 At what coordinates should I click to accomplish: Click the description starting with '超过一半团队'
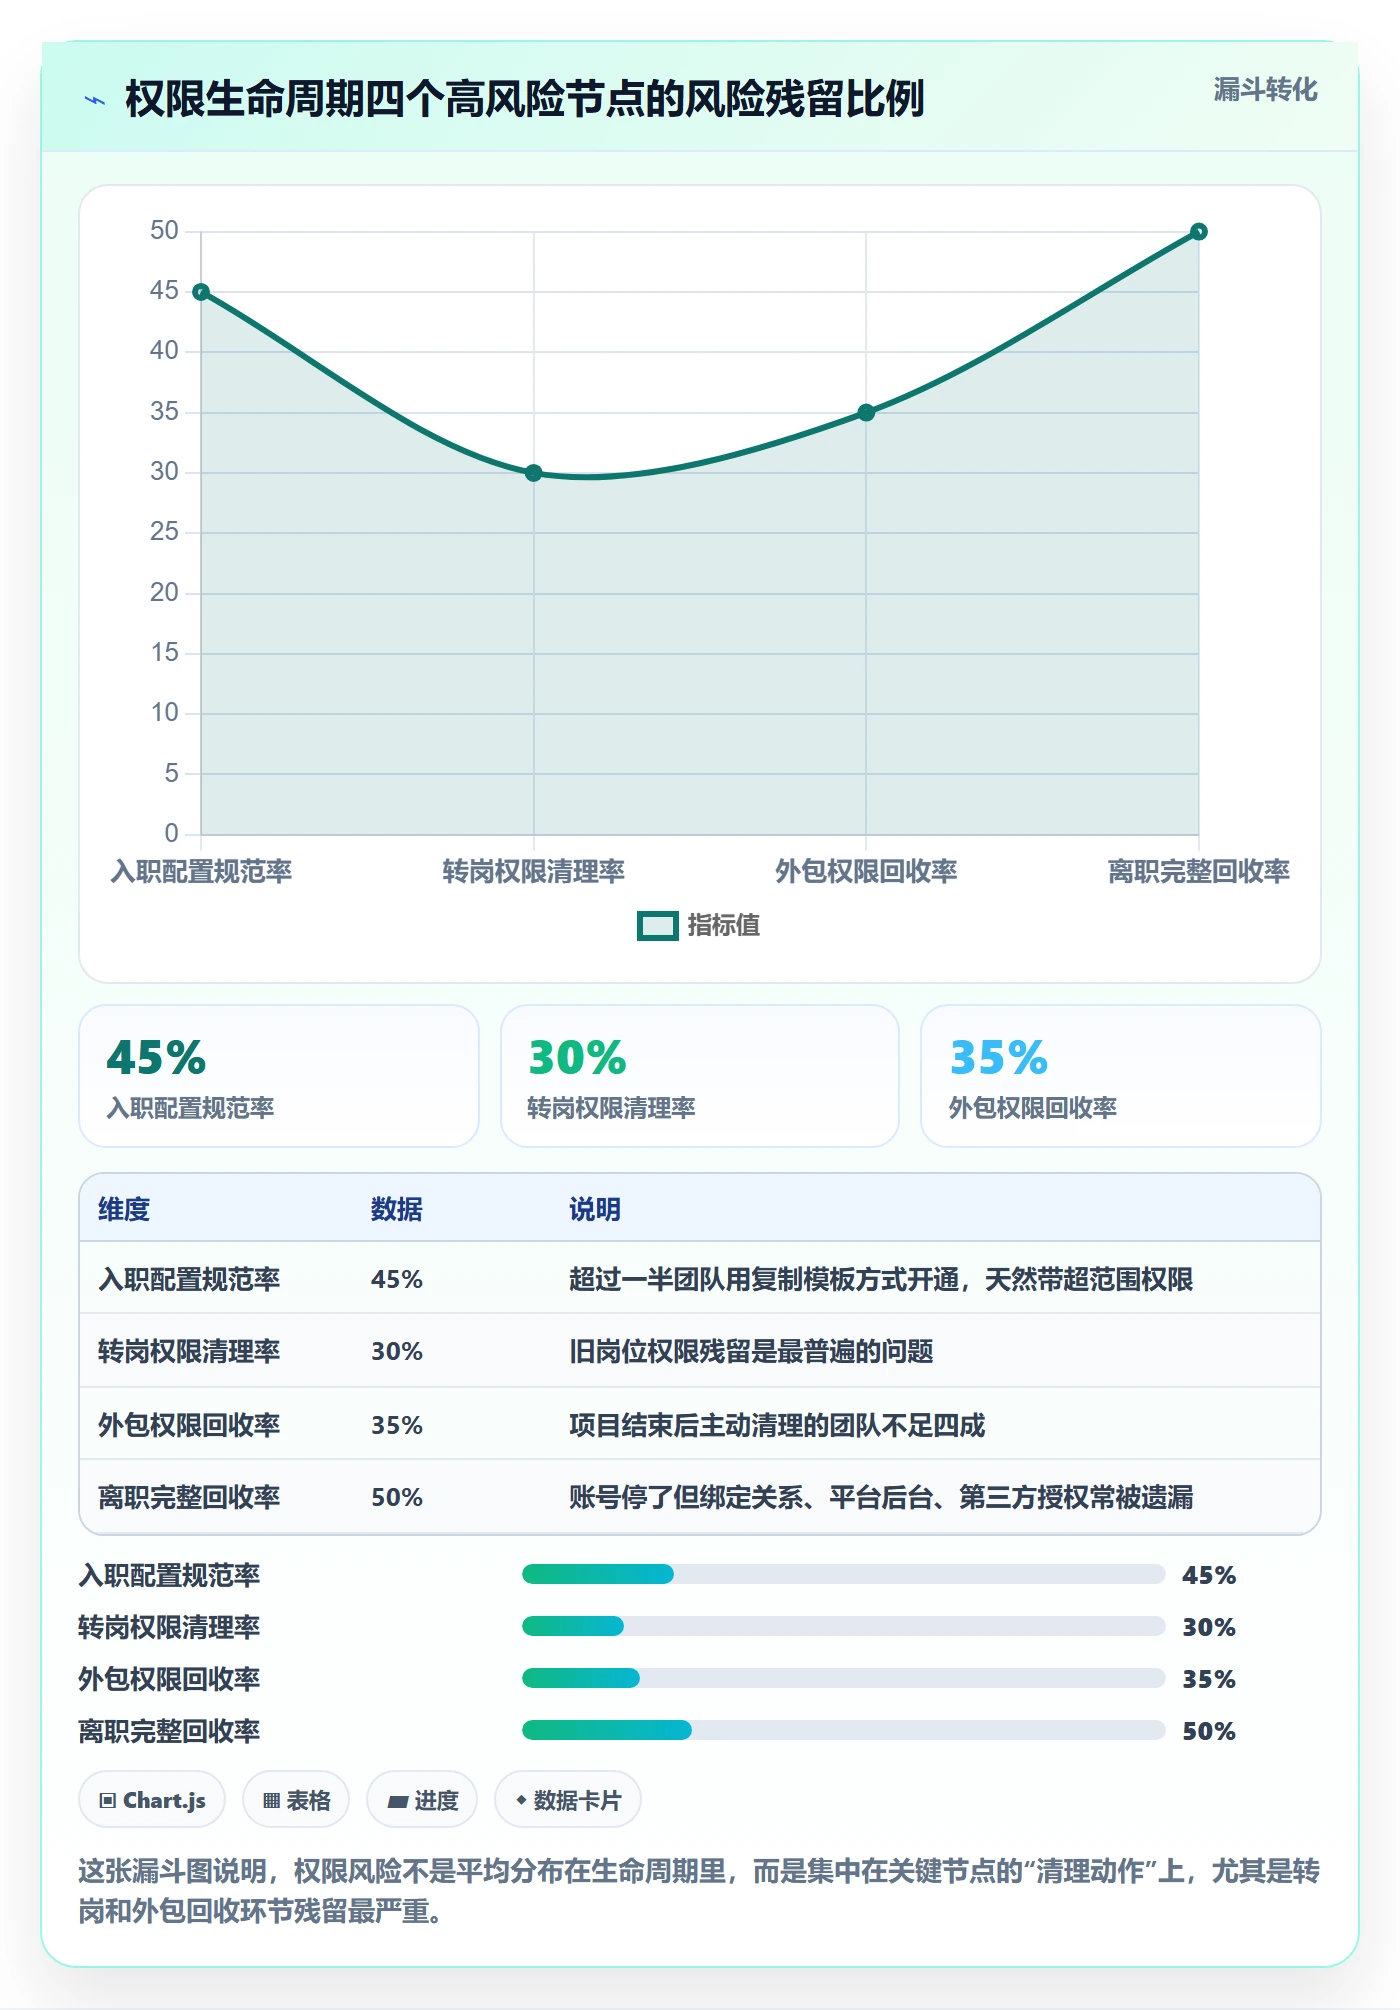tap(881, 1279)
